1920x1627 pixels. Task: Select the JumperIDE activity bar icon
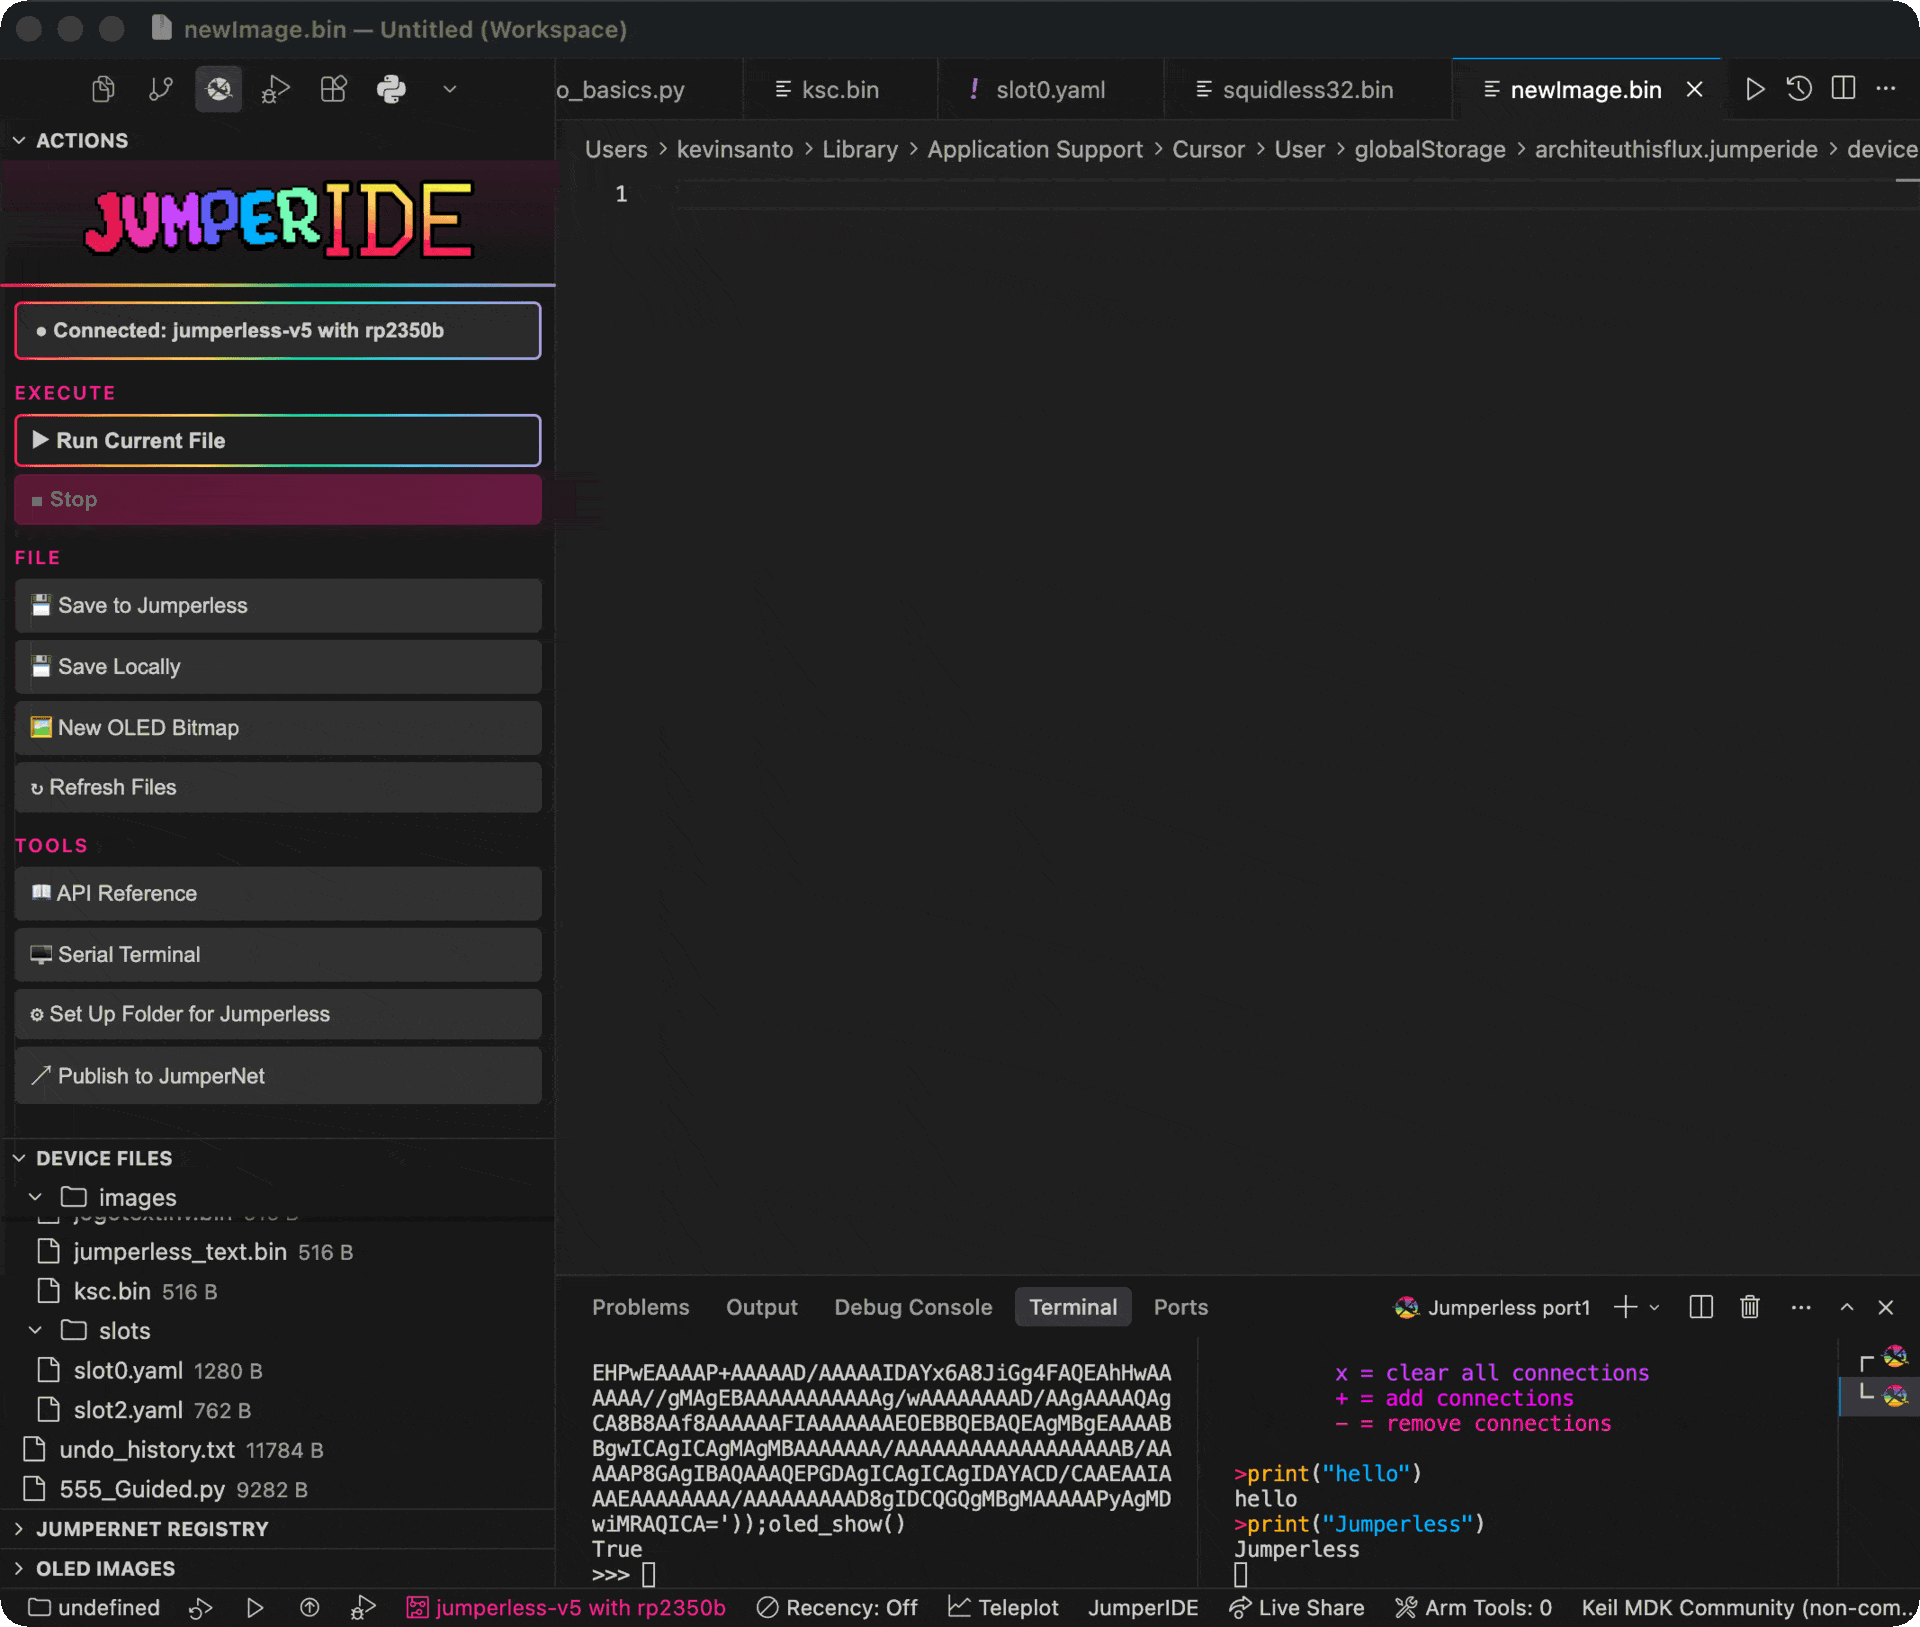218,90
